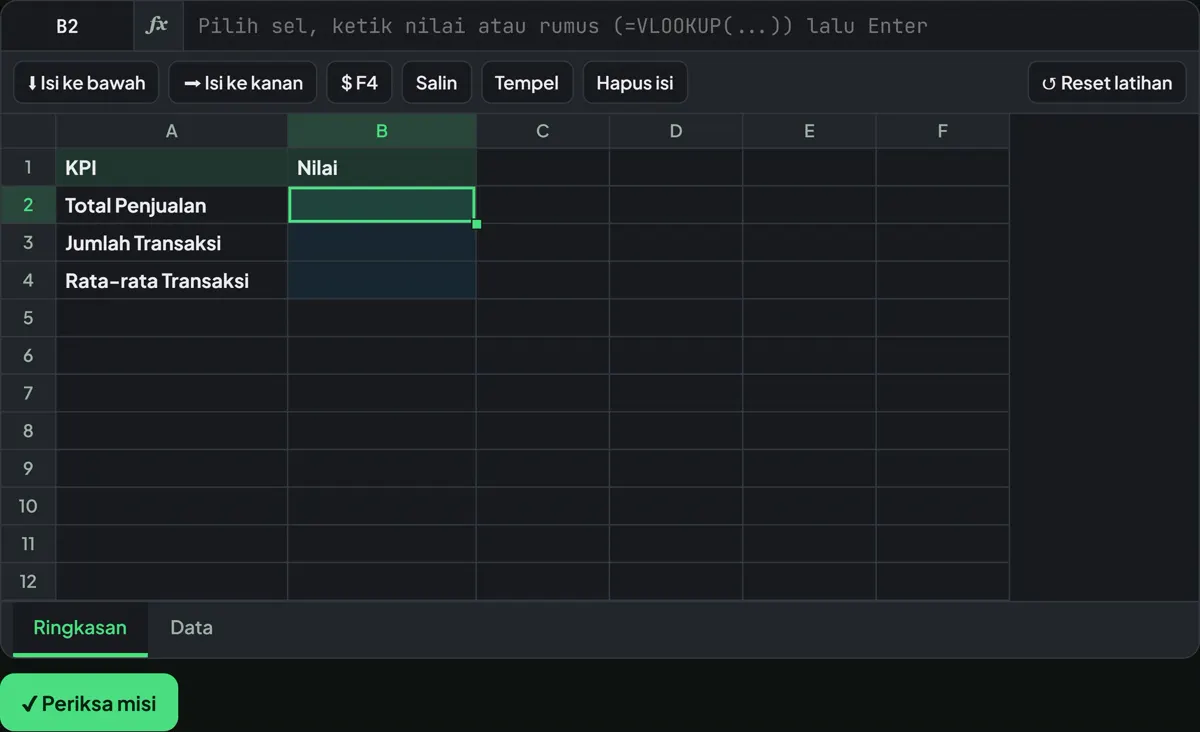Select cell C7
The width and height of the screenshot is (1200, 732).
click(543, 393)
